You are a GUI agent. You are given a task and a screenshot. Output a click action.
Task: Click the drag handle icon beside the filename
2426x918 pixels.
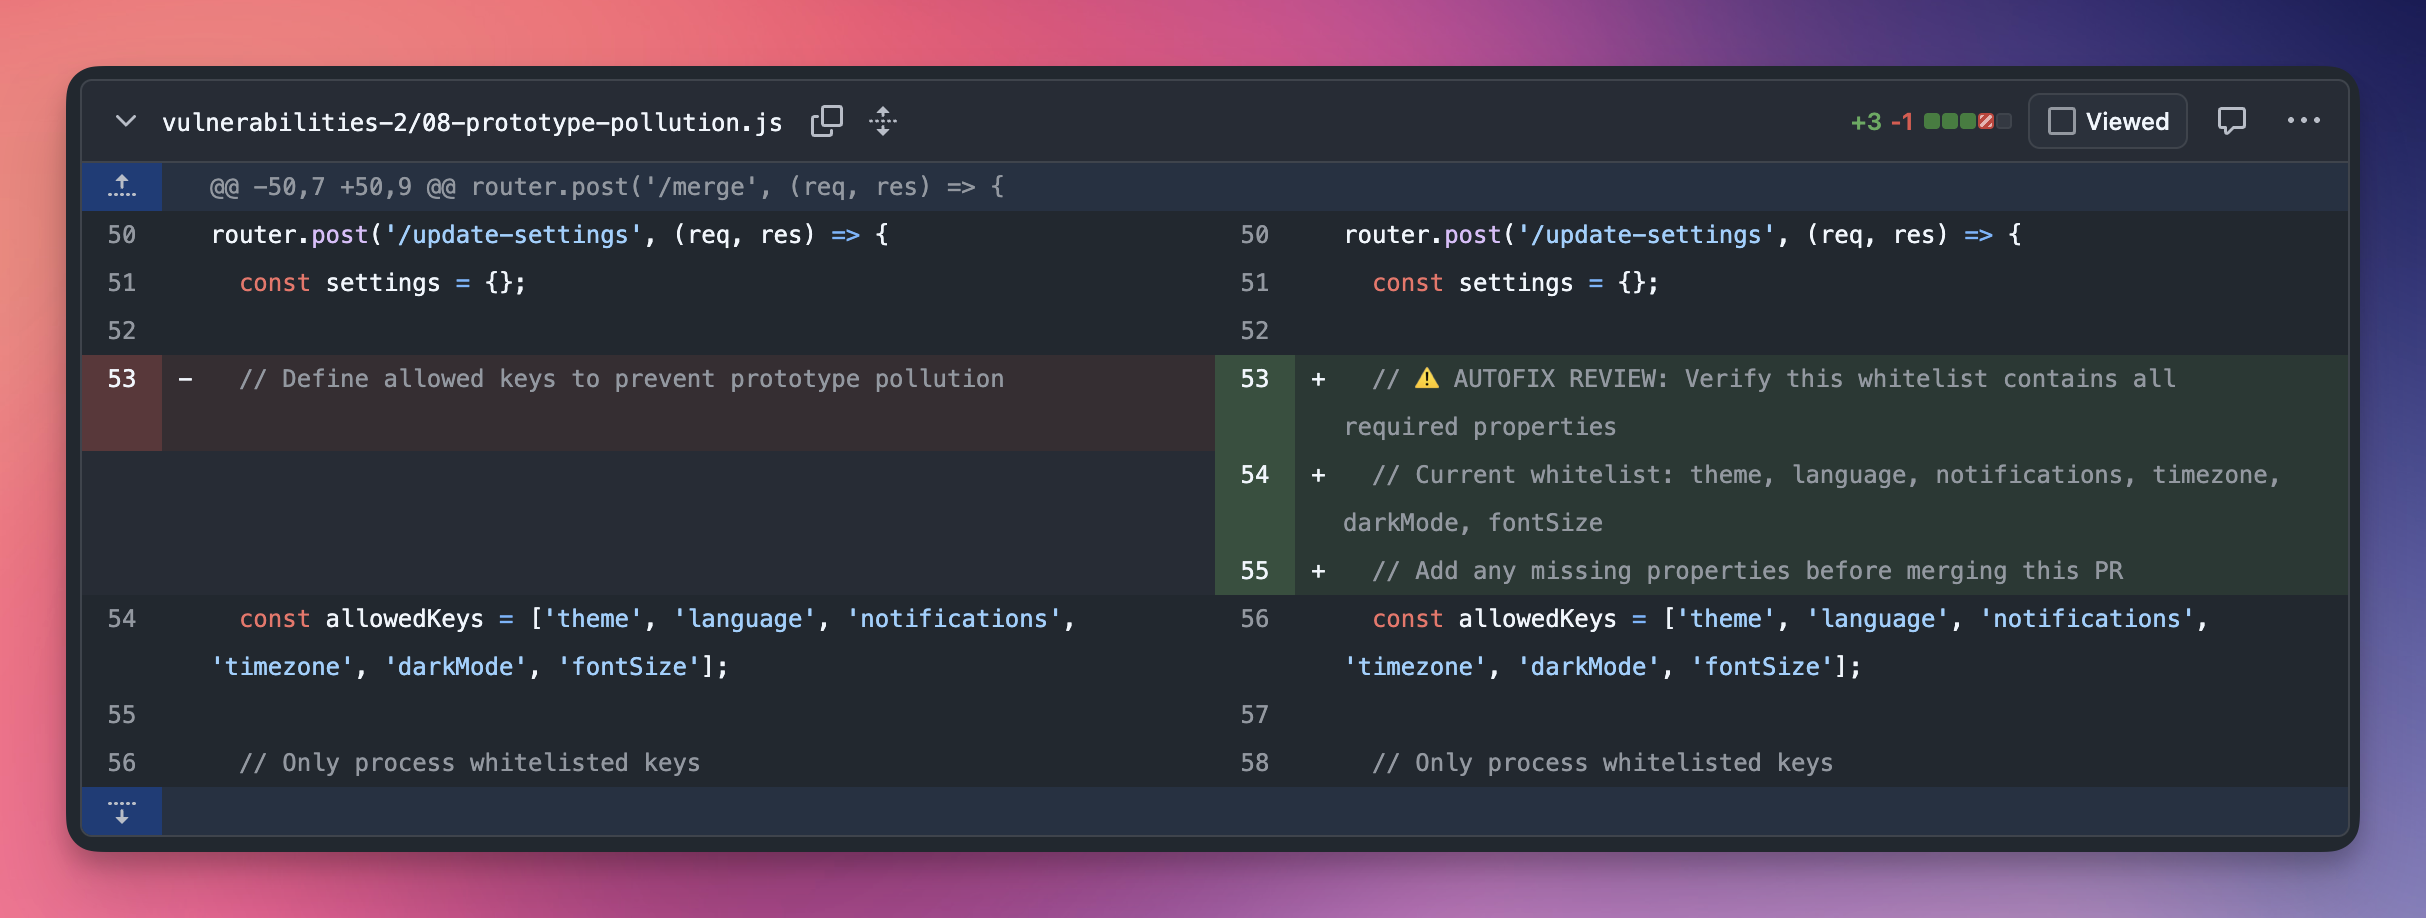(884, 121)
